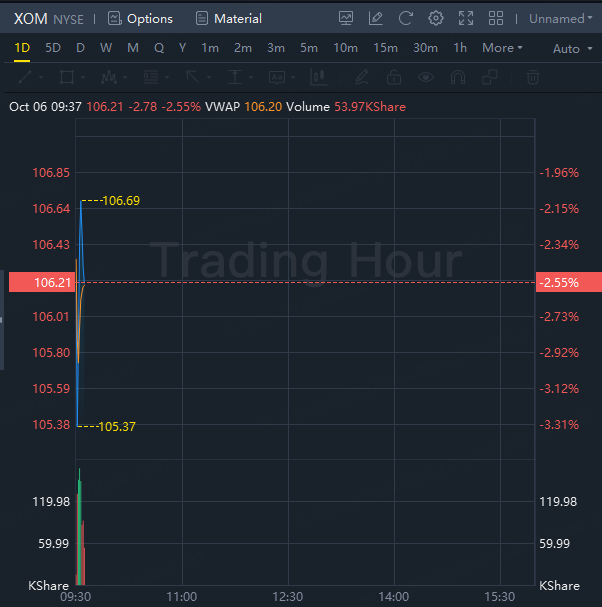Select the rectangle shape drawing tool
Image resolution: width=602 pixels, height=607 pixels.
tap(67, 77)
